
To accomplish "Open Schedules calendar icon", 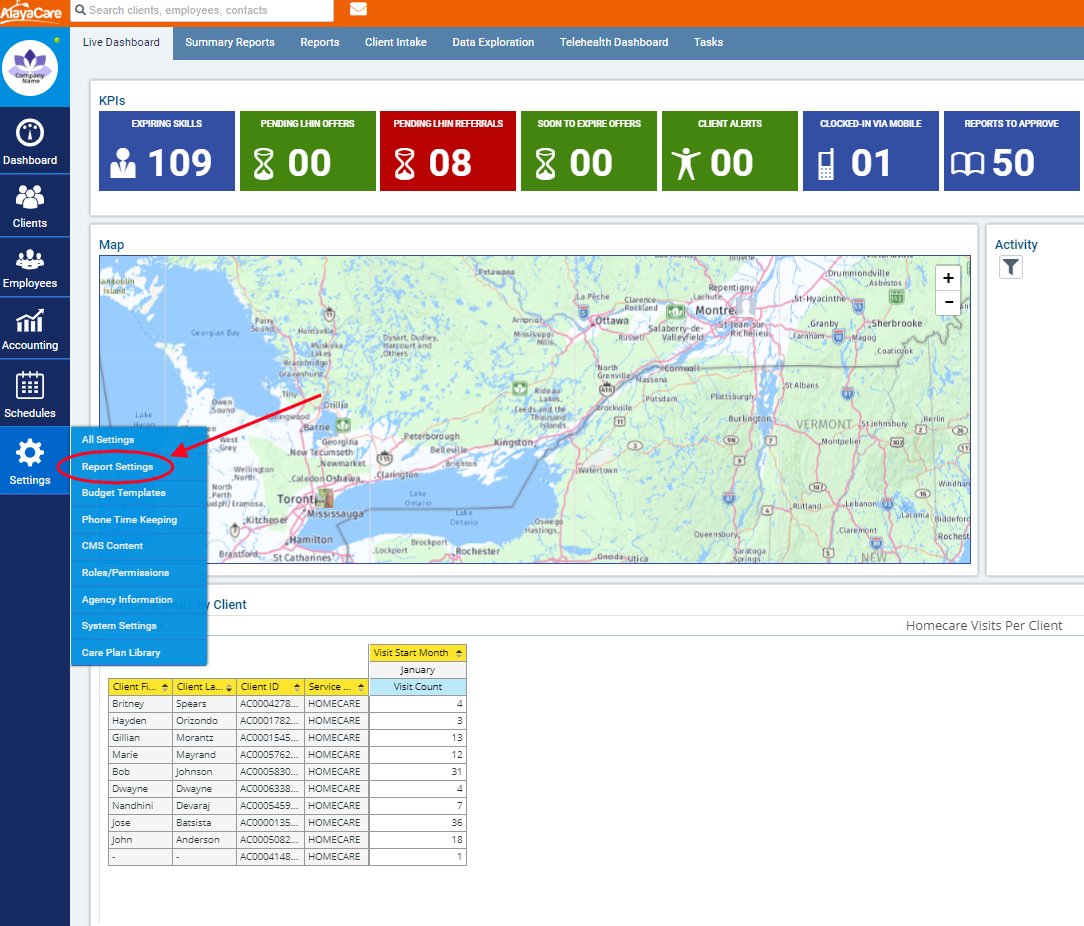I will [30, 386].
